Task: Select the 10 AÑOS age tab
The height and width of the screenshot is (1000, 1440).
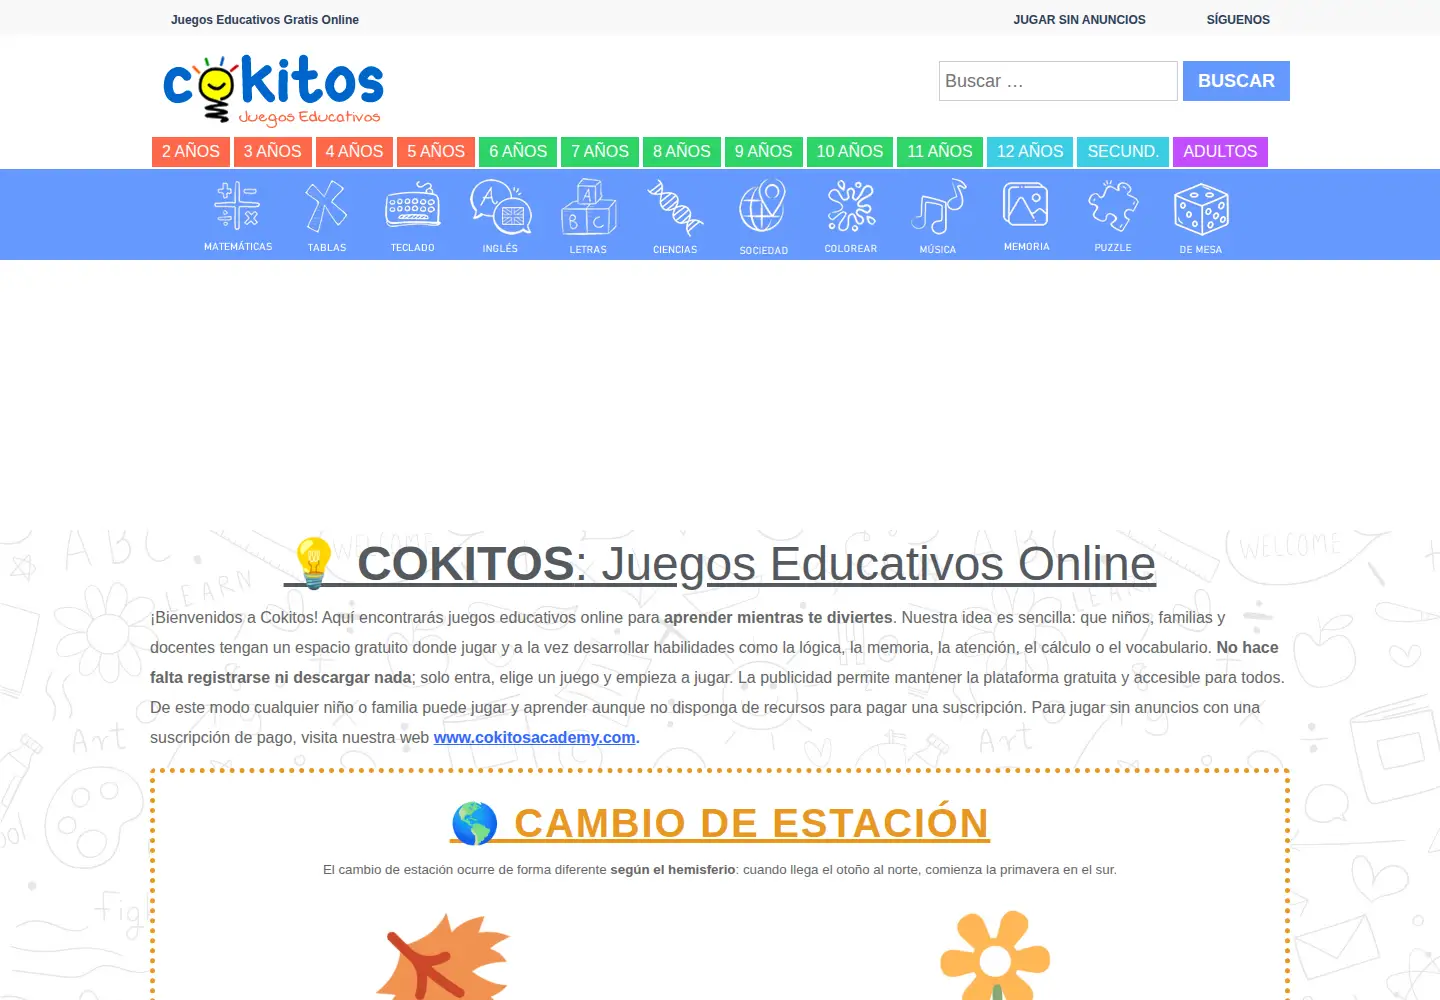Action: 850,152
